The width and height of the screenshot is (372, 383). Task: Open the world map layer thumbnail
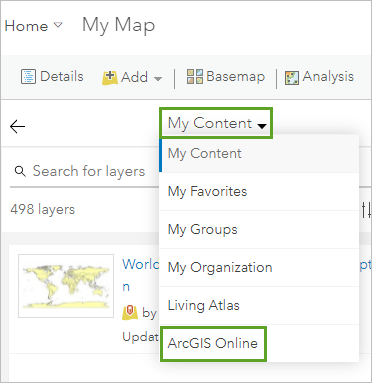[66, 286]
